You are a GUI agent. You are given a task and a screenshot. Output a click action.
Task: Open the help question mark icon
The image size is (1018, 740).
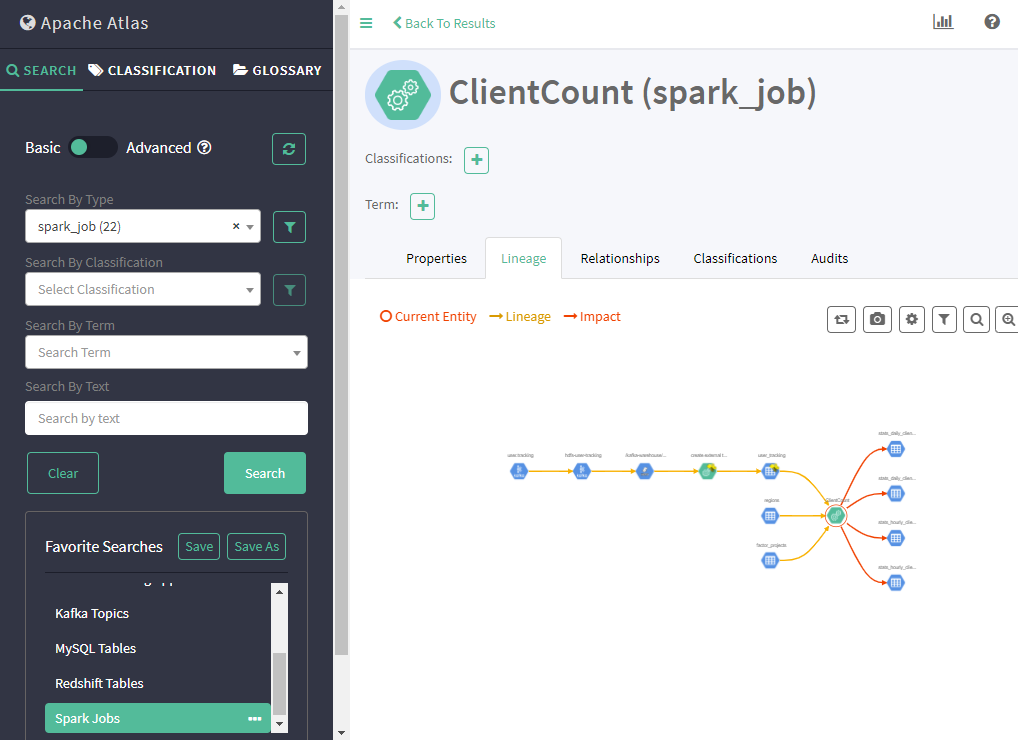[991, 22]
